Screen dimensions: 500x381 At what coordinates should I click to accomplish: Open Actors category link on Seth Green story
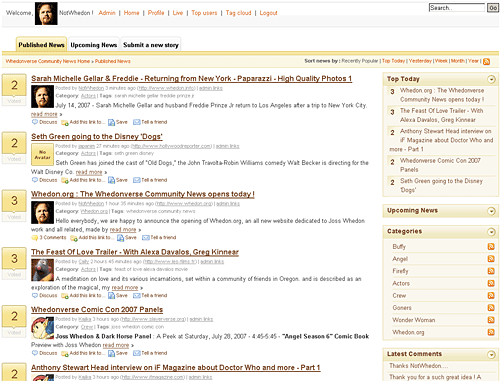(x=88, y=153)
